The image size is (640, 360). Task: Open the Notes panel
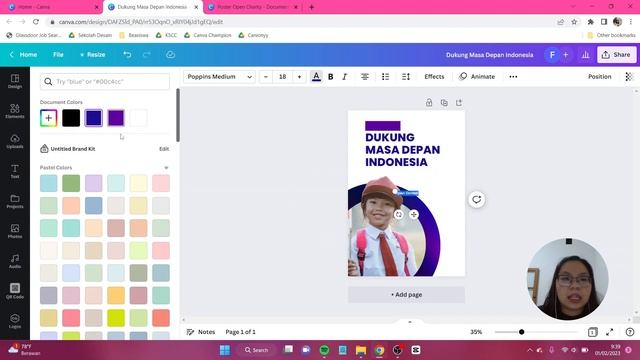(201, 332)
